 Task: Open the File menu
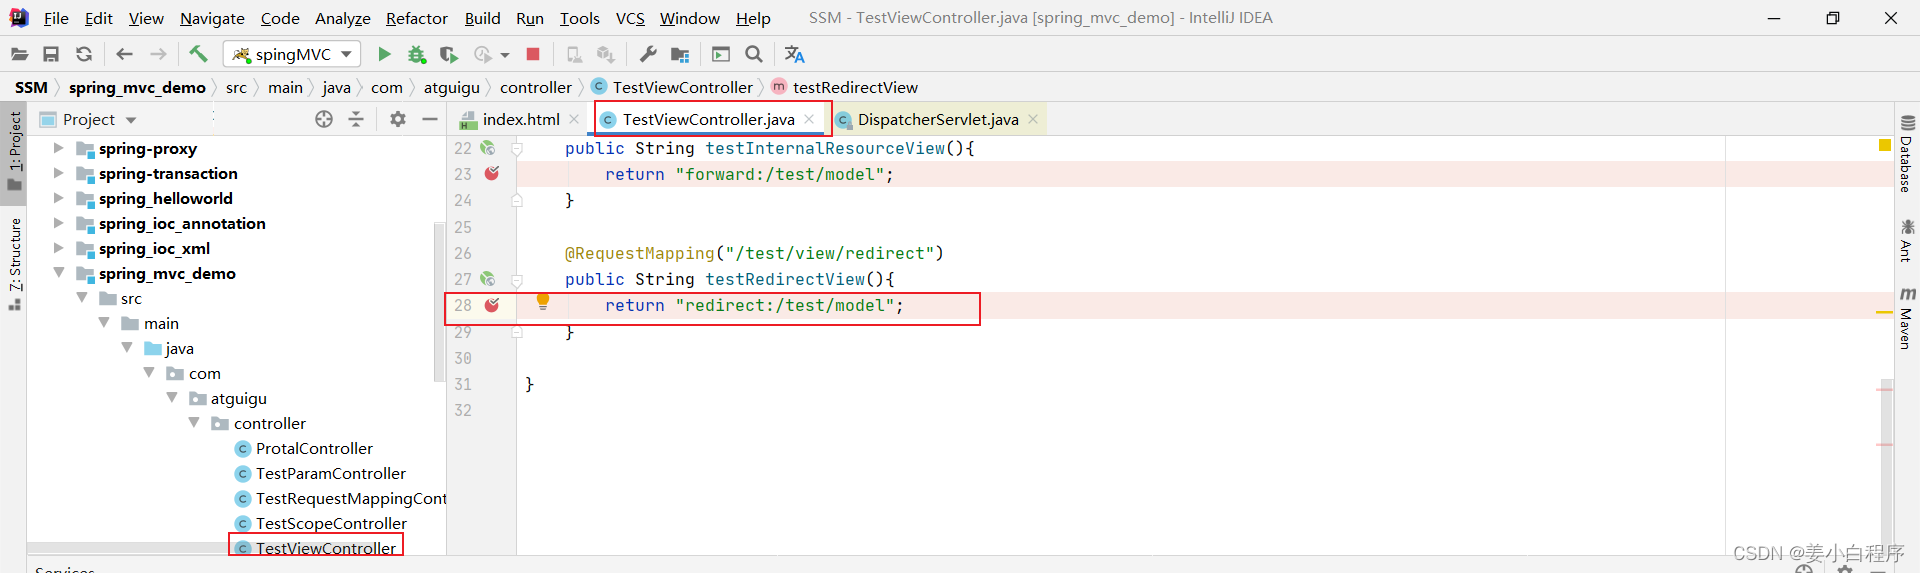(x=56, y=18)
